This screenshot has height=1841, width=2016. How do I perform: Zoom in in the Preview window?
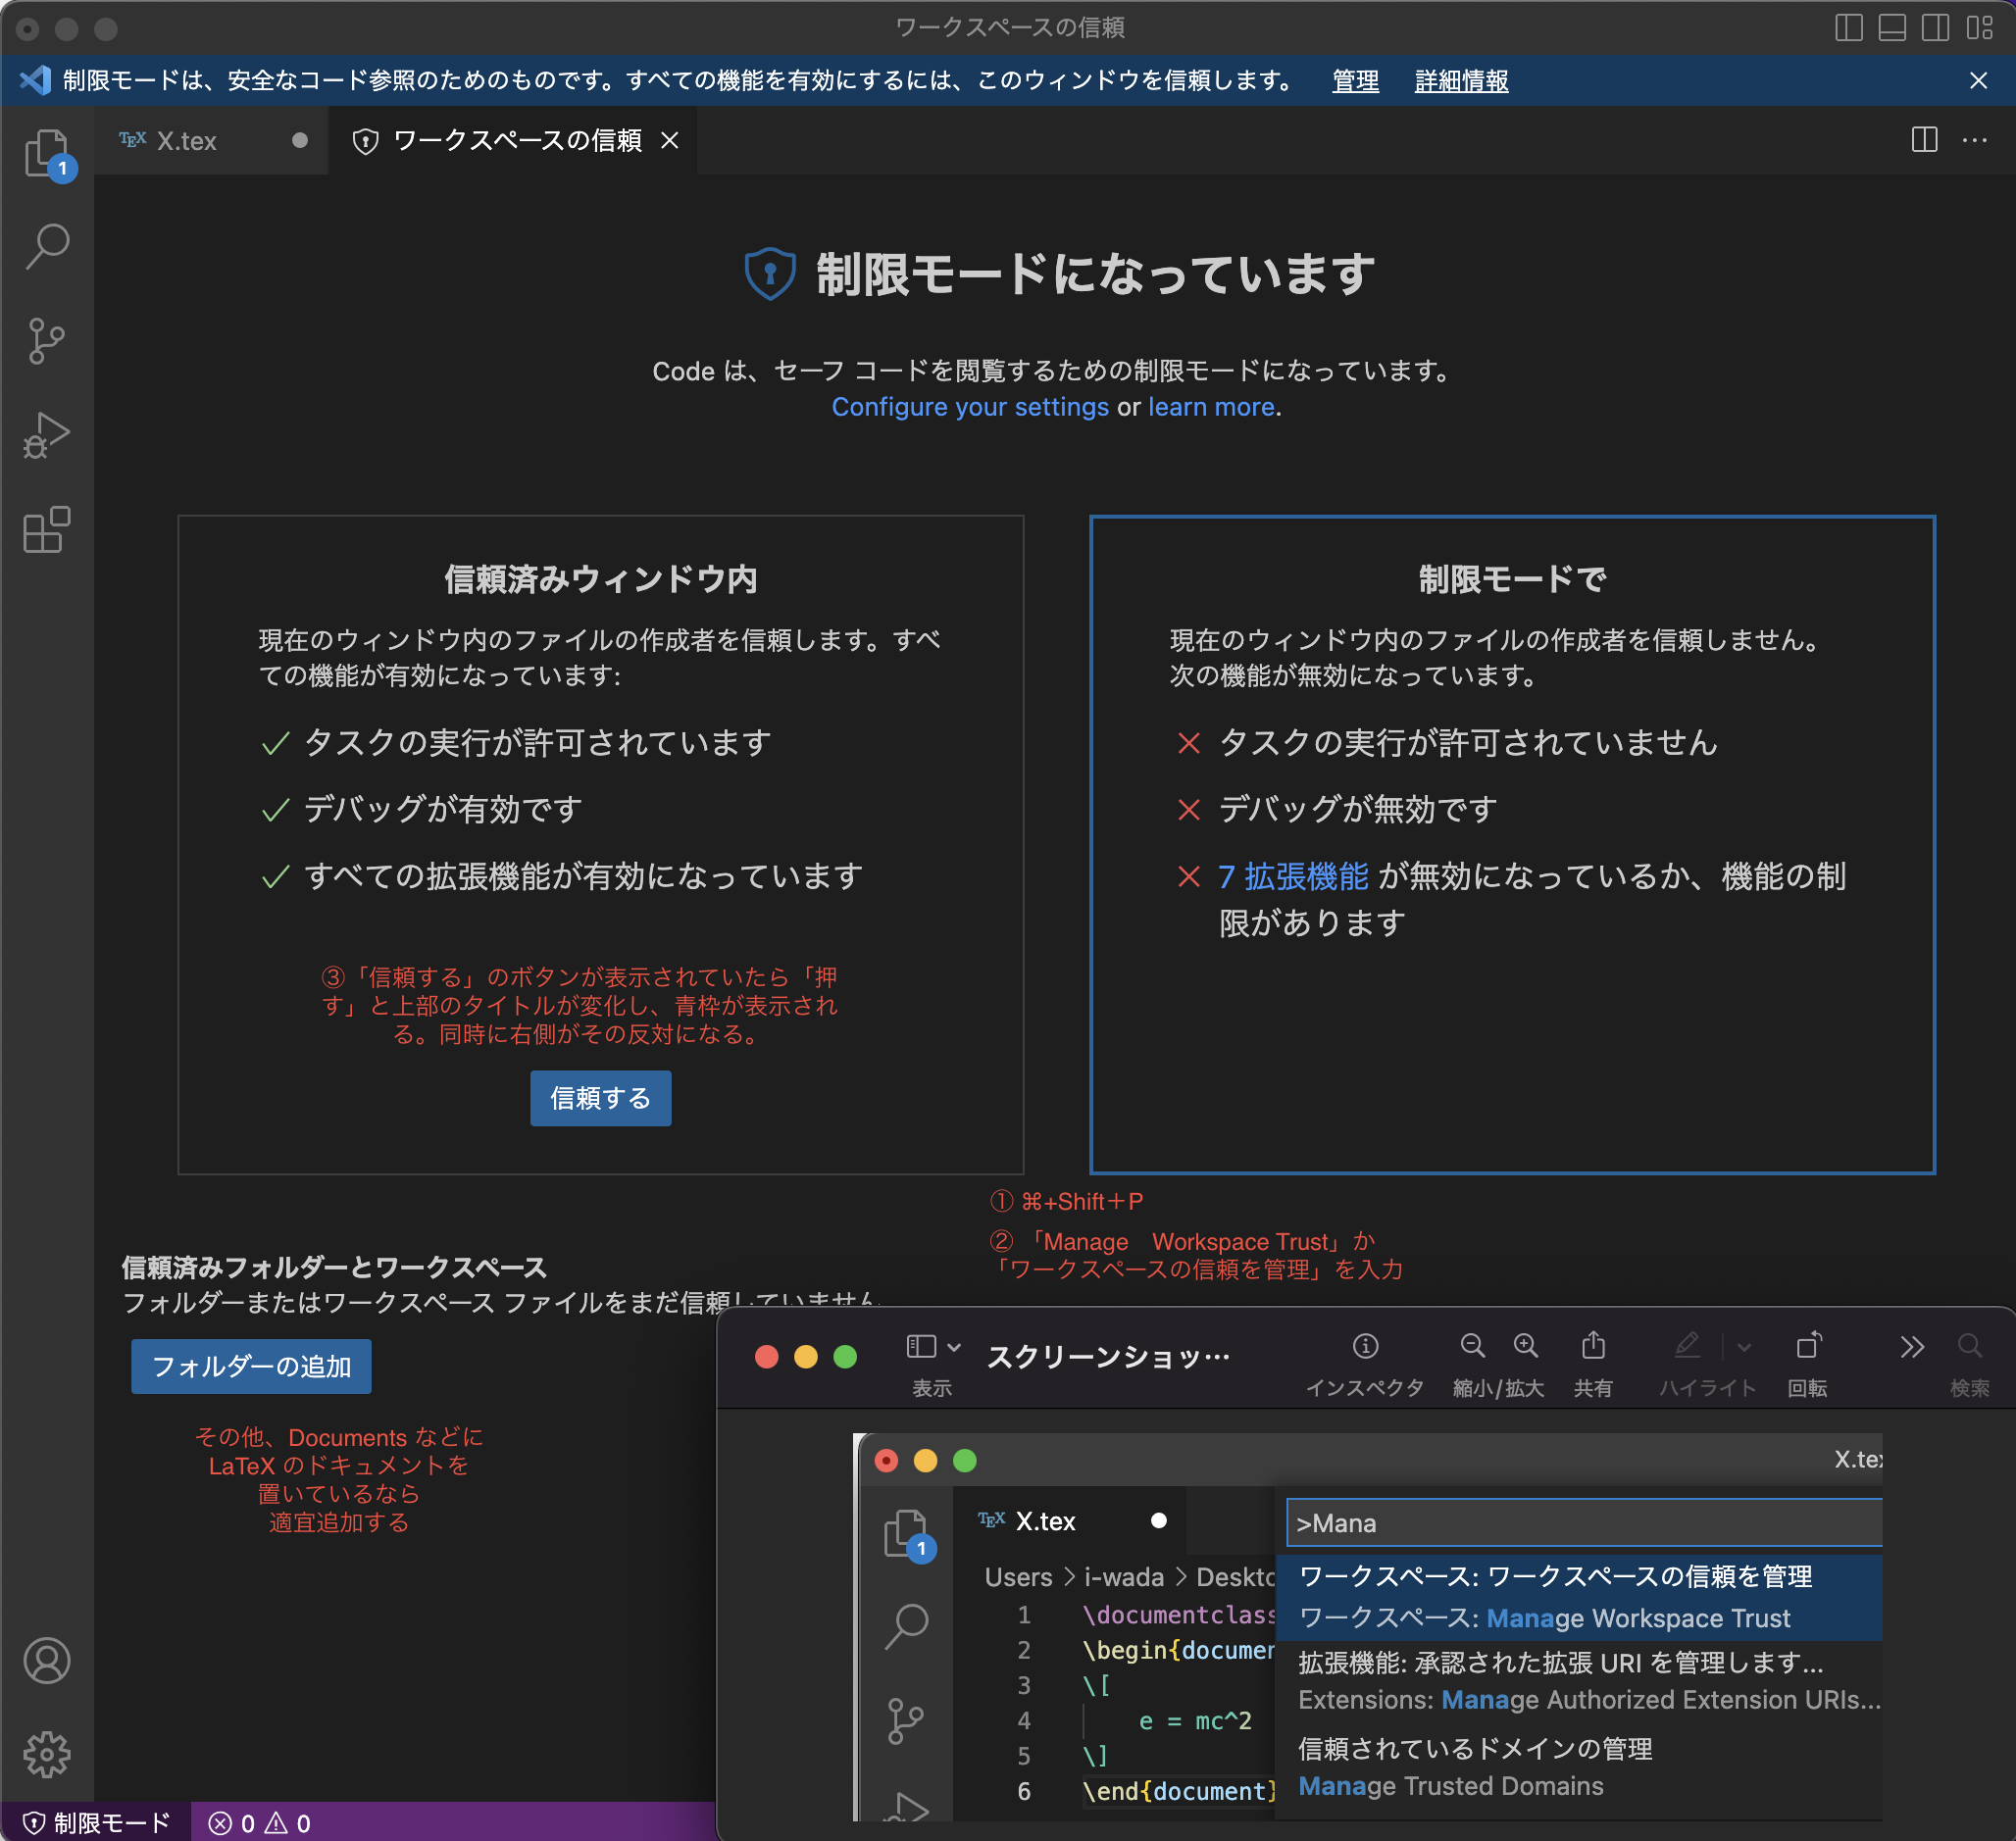click(1525, 1346)
